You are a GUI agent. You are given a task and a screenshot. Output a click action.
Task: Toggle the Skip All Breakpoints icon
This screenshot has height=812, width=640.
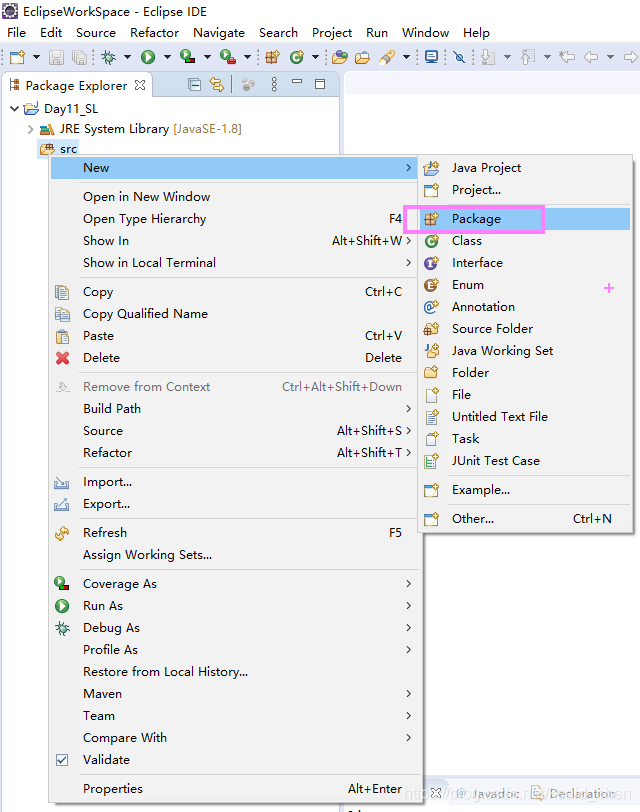click(459, 56)
